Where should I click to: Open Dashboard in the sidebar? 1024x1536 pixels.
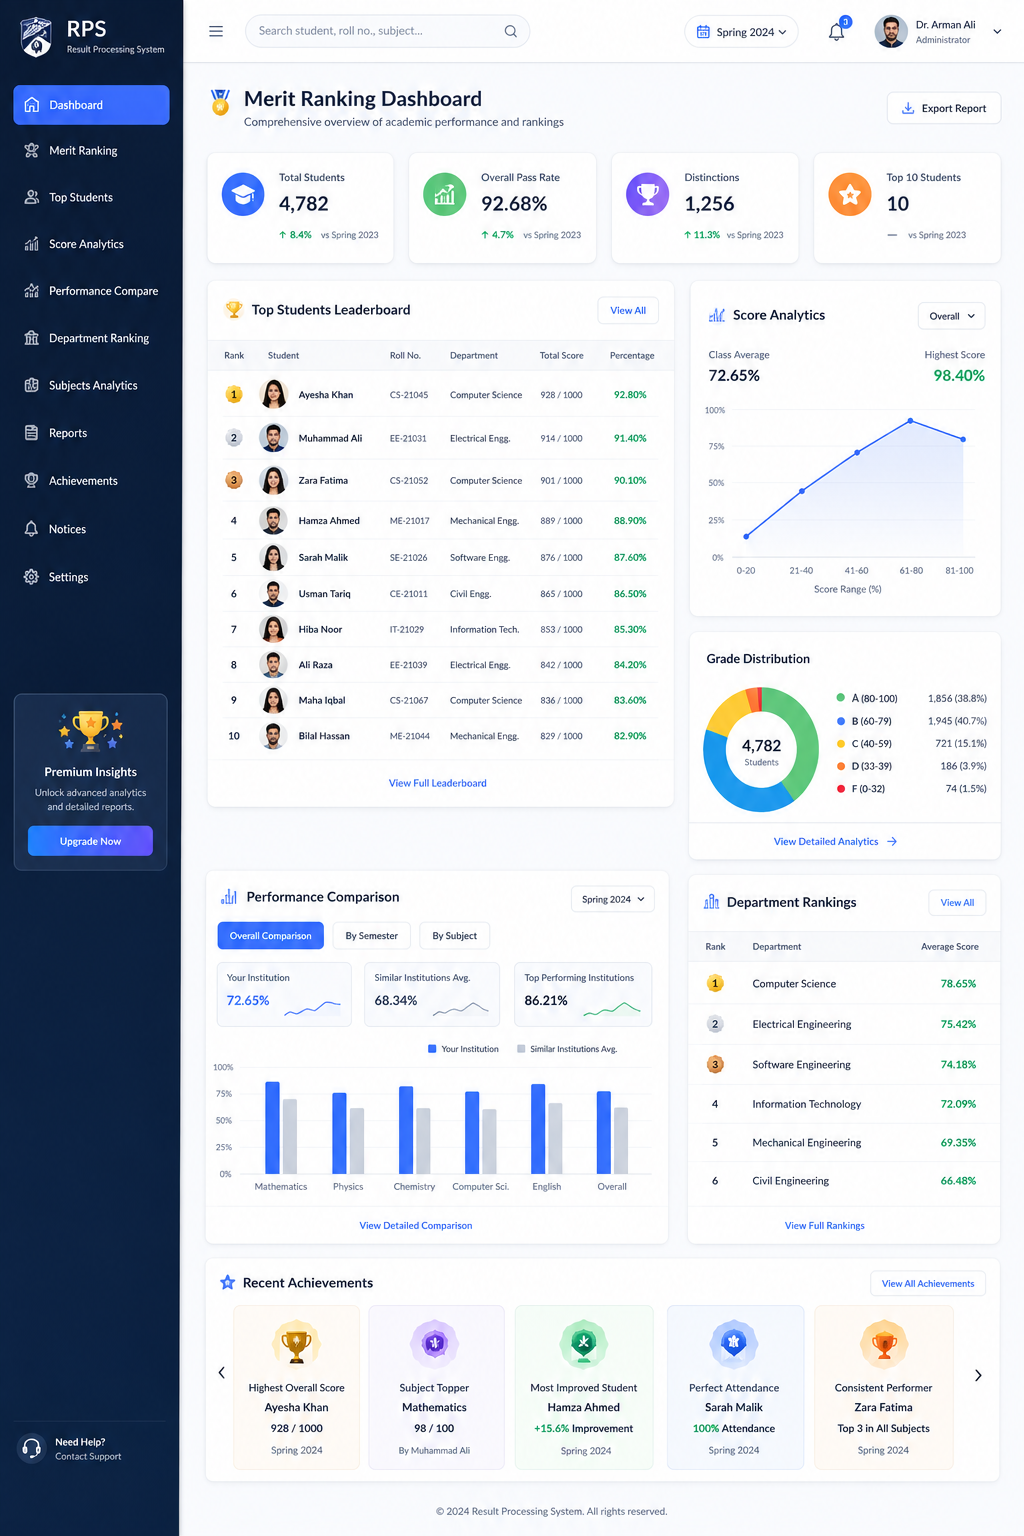[x=91, y=105]
